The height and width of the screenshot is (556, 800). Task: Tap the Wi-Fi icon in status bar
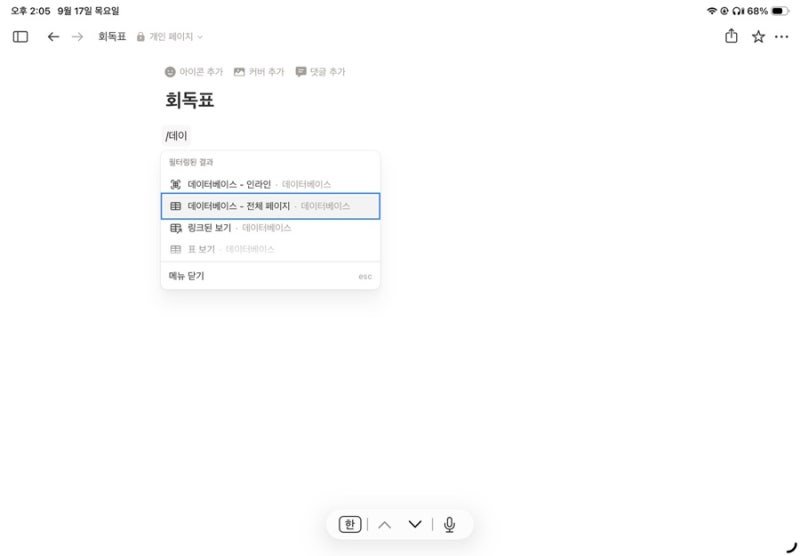tap(711, 11)
